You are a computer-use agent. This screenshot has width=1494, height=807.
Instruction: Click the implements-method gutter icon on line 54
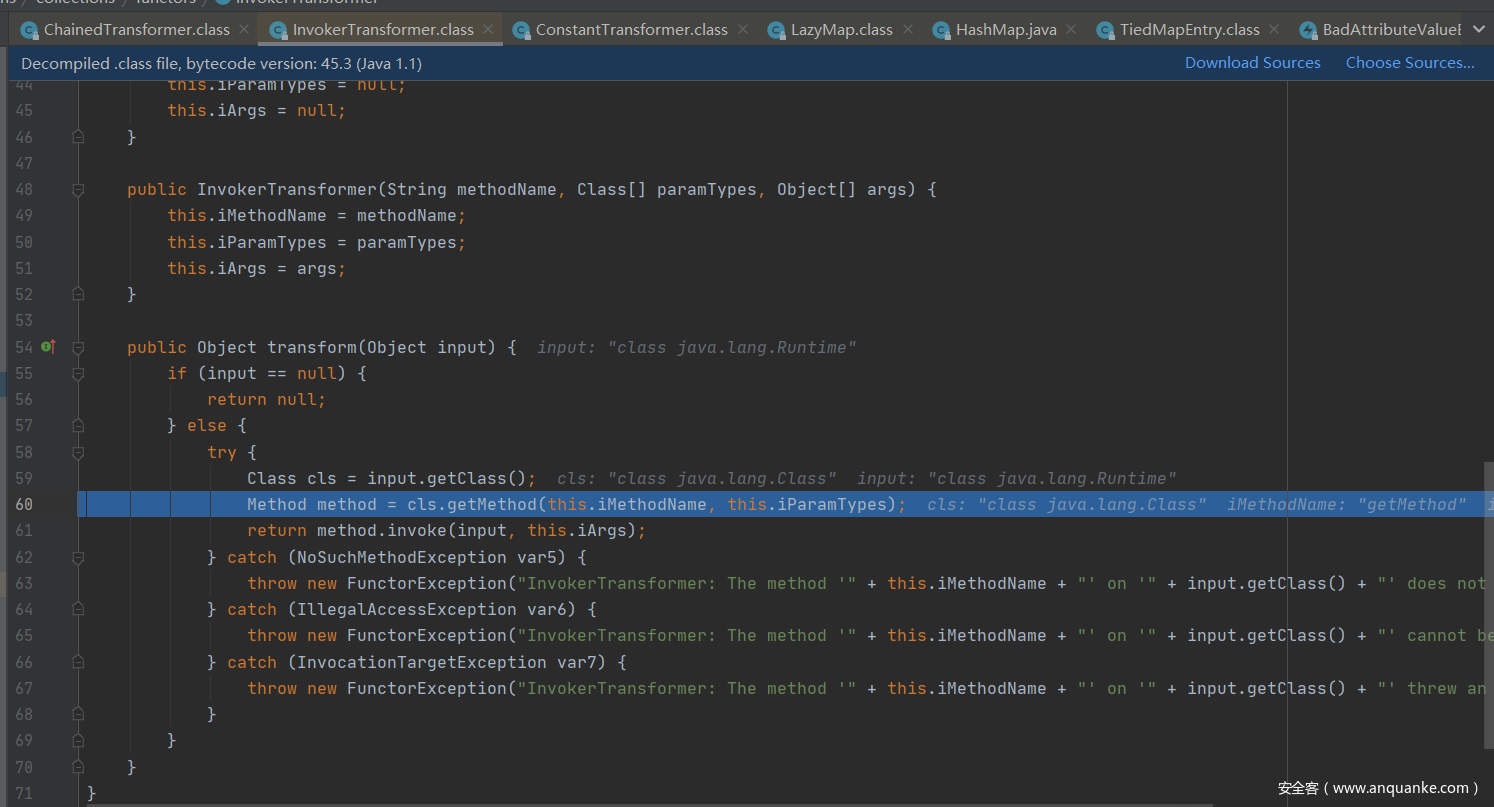point(47,347)
